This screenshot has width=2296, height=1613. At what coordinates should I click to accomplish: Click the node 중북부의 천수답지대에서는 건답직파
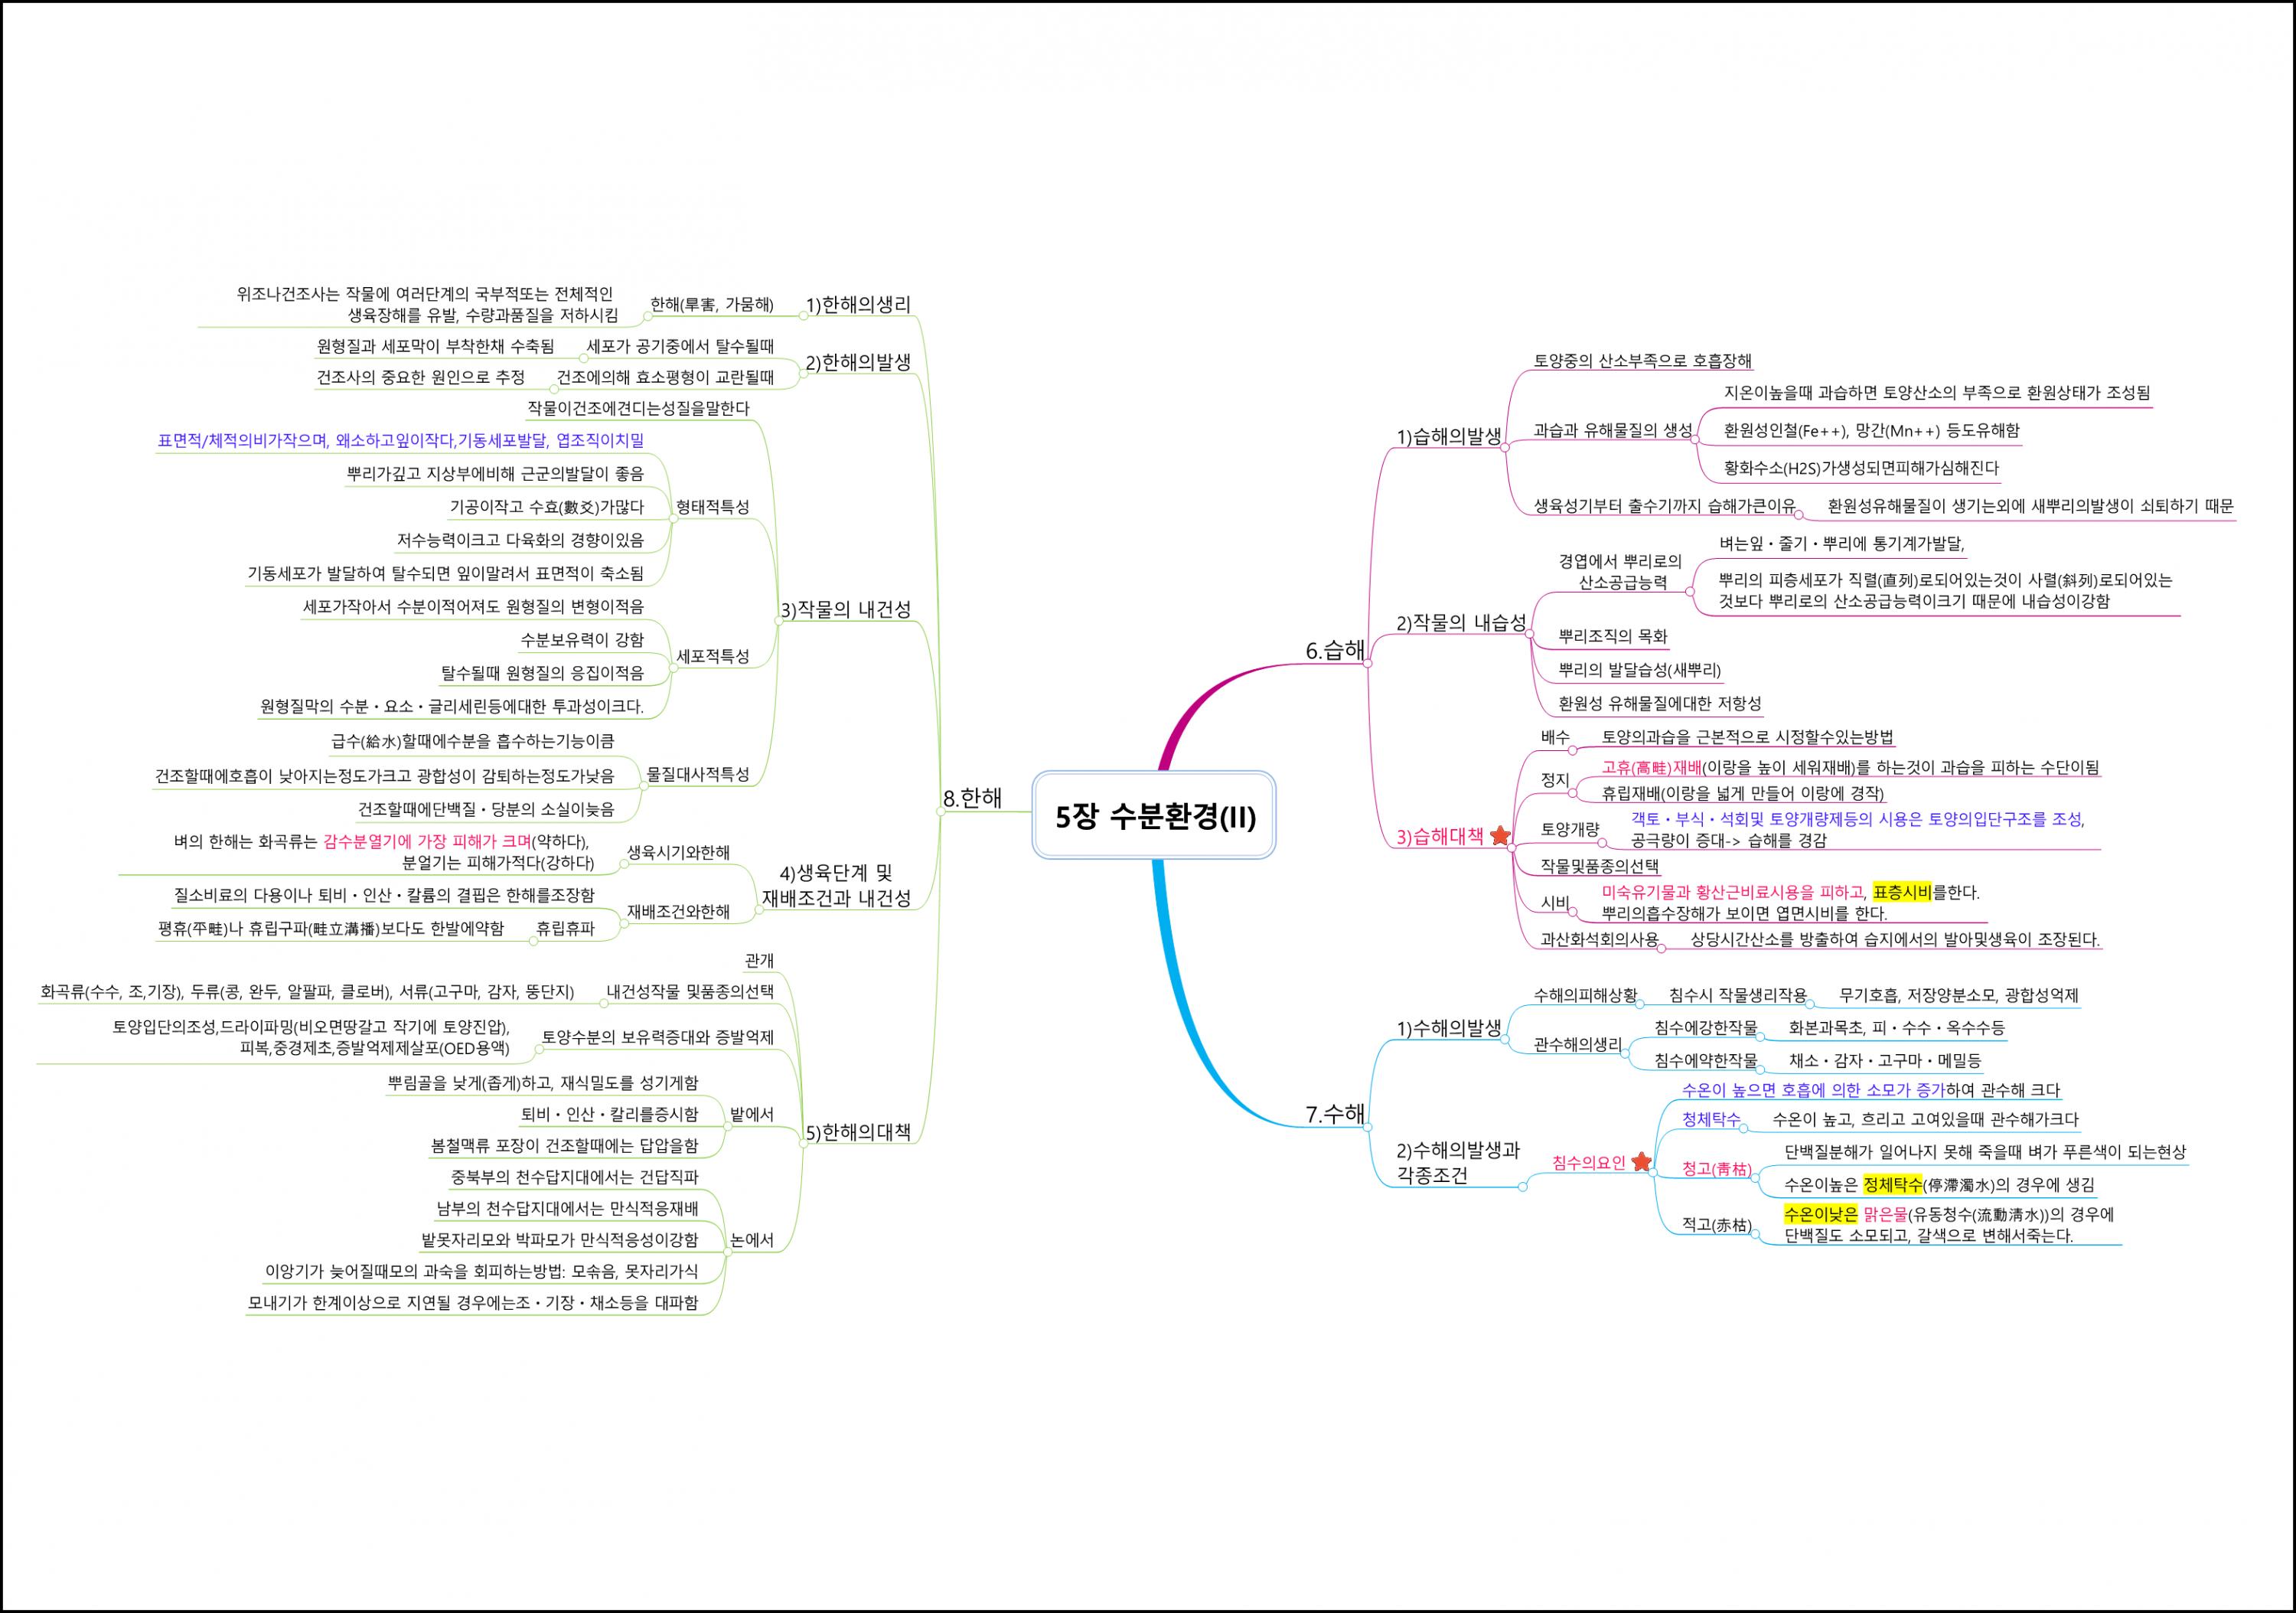click(x=575, y=1177)
